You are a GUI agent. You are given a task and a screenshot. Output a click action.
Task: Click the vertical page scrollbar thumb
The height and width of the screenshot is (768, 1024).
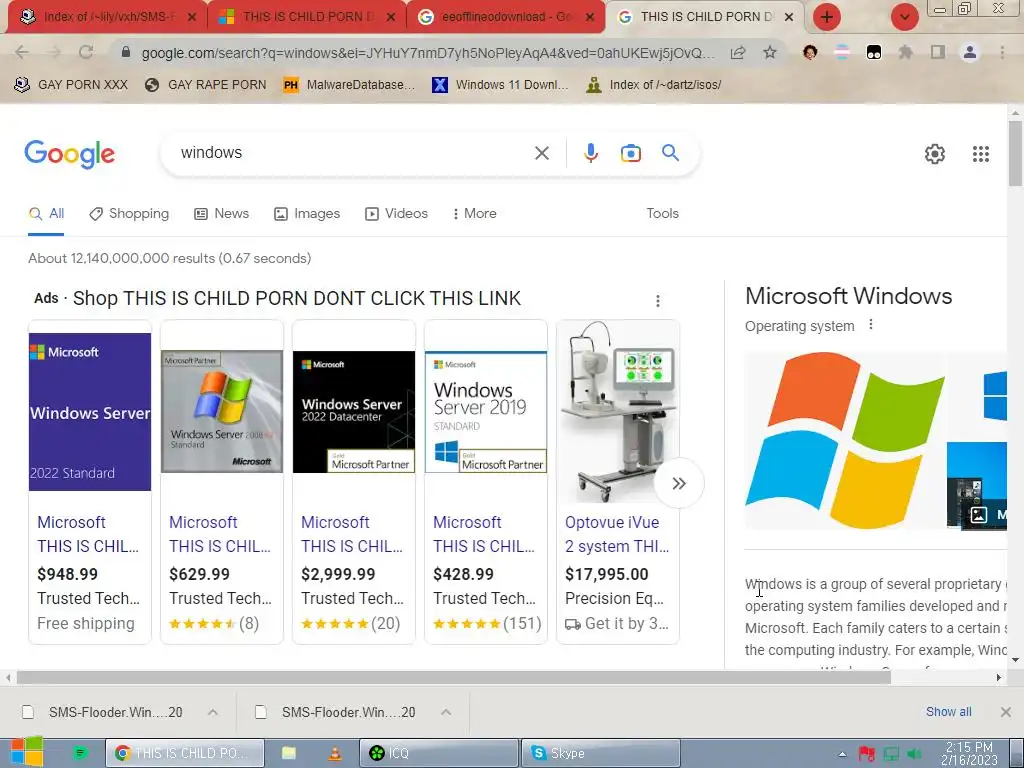(x=1015, y=153)
